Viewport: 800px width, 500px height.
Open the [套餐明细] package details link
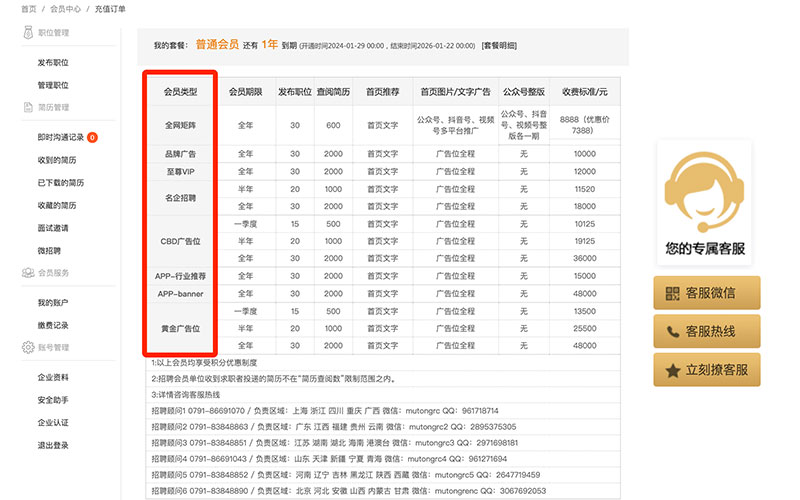tap(499, 45)
